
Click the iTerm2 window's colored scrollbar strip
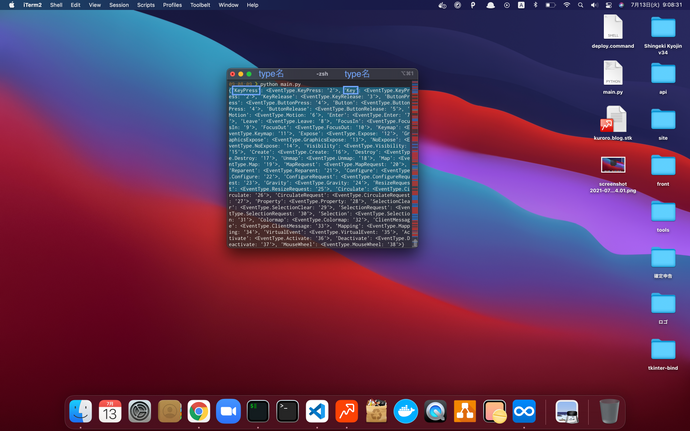tap(415, 159)
